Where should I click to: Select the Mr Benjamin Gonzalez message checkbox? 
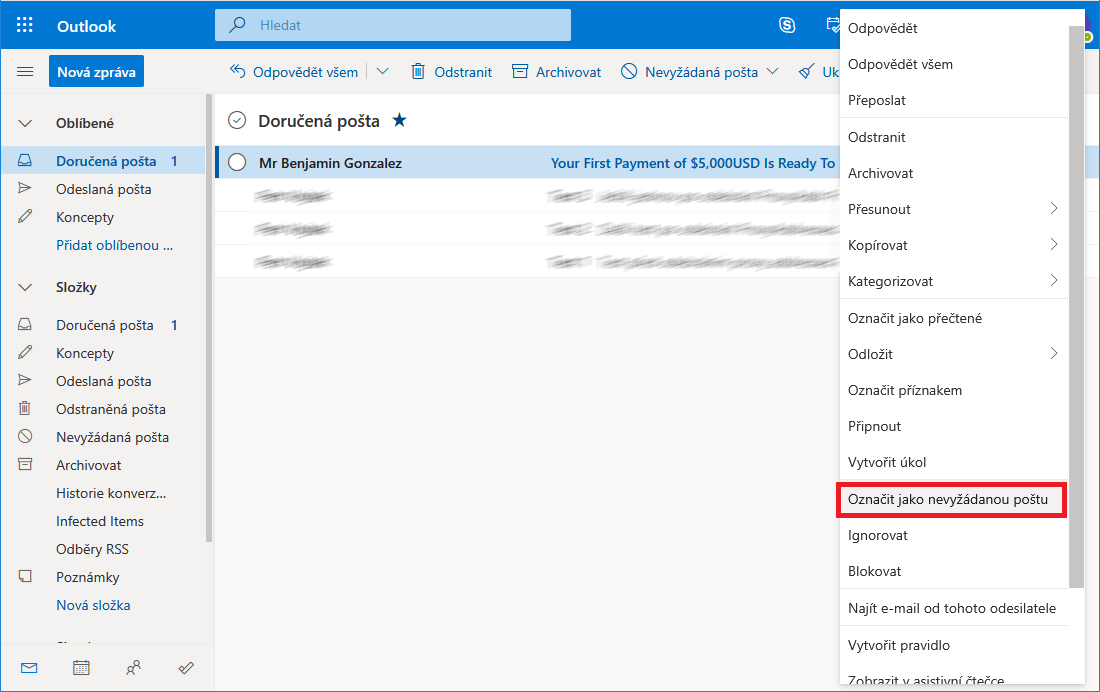[237, 162]
